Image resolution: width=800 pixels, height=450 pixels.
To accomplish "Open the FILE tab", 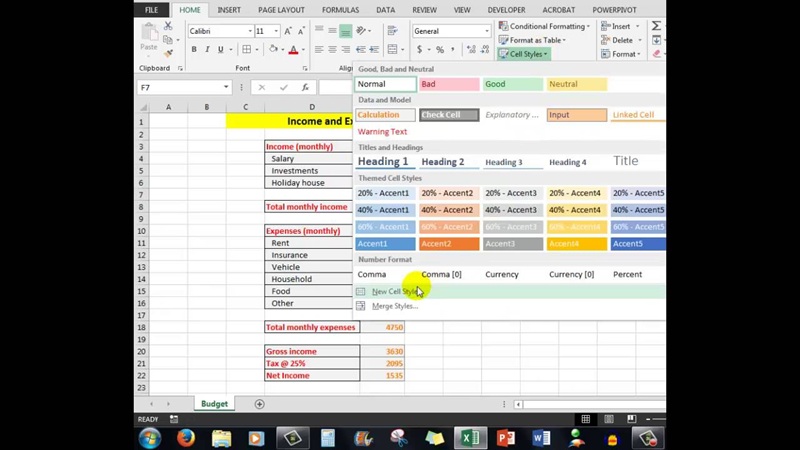I will point(152,10).
